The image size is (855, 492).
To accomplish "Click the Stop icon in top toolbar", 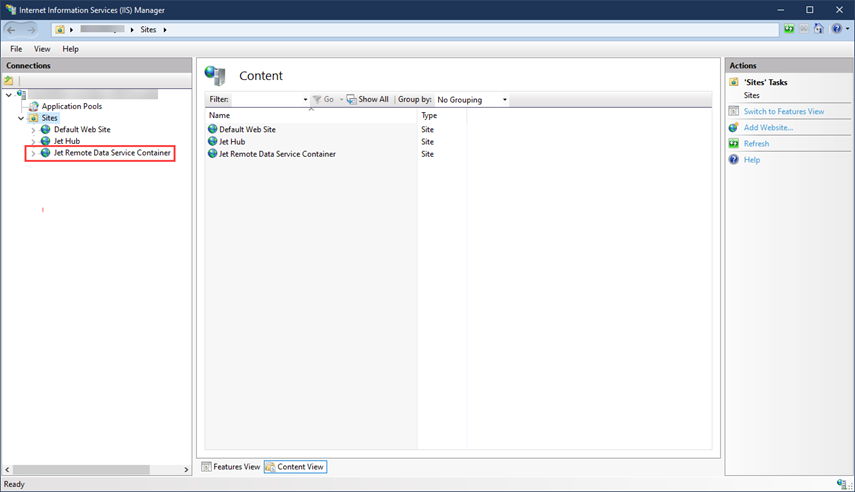I will [804, 29].
